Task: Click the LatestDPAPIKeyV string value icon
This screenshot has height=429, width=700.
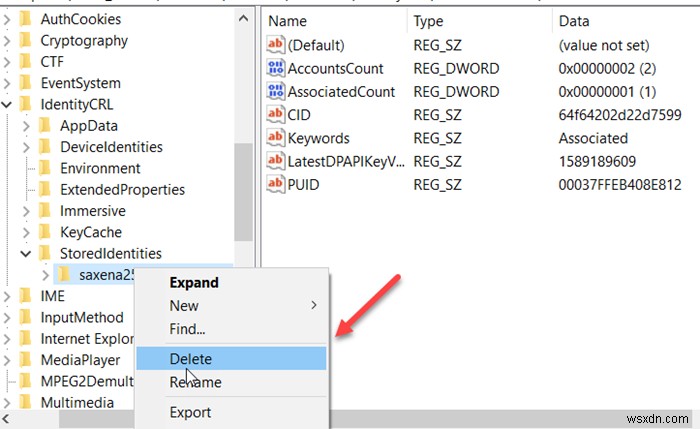Action: tap(275, 161)
